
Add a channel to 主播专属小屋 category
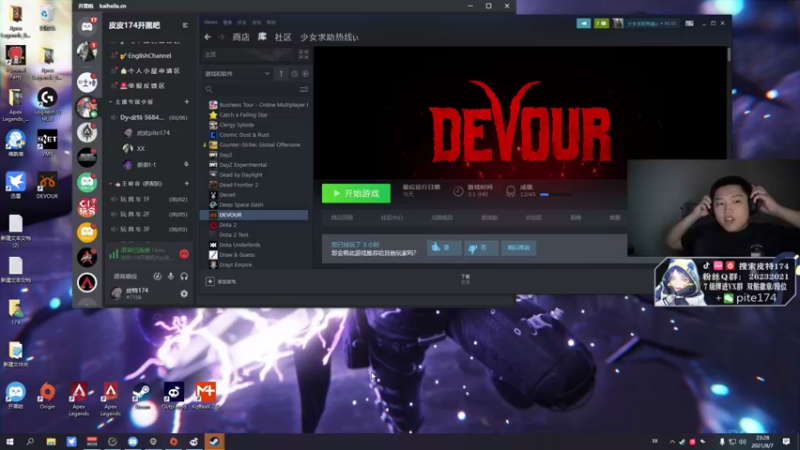[186, 102]
